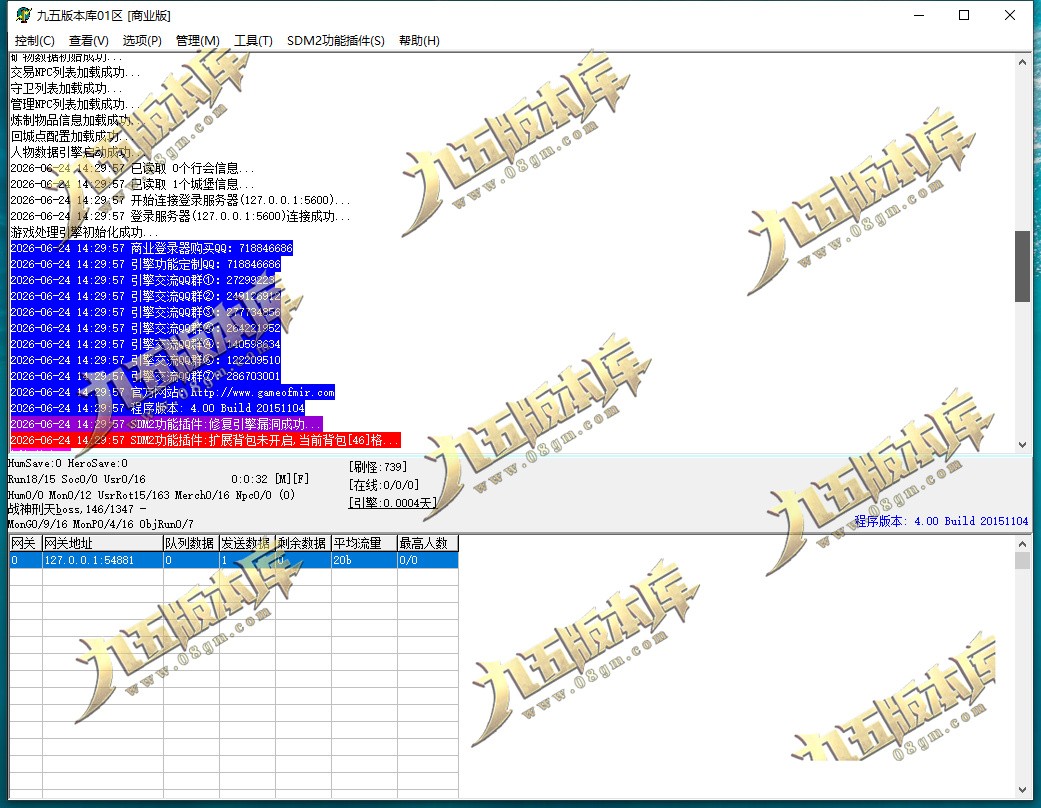Click gateway list scrollbar up arrow

[x=1022, y=544]
